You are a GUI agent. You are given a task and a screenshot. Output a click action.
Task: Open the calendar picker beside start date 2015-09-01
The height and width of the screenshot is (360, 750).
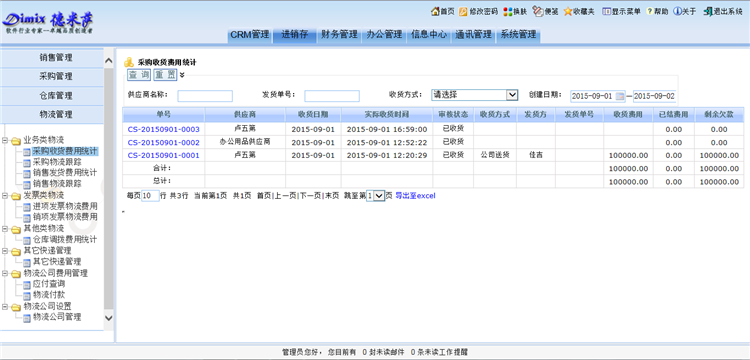(620, 96)
